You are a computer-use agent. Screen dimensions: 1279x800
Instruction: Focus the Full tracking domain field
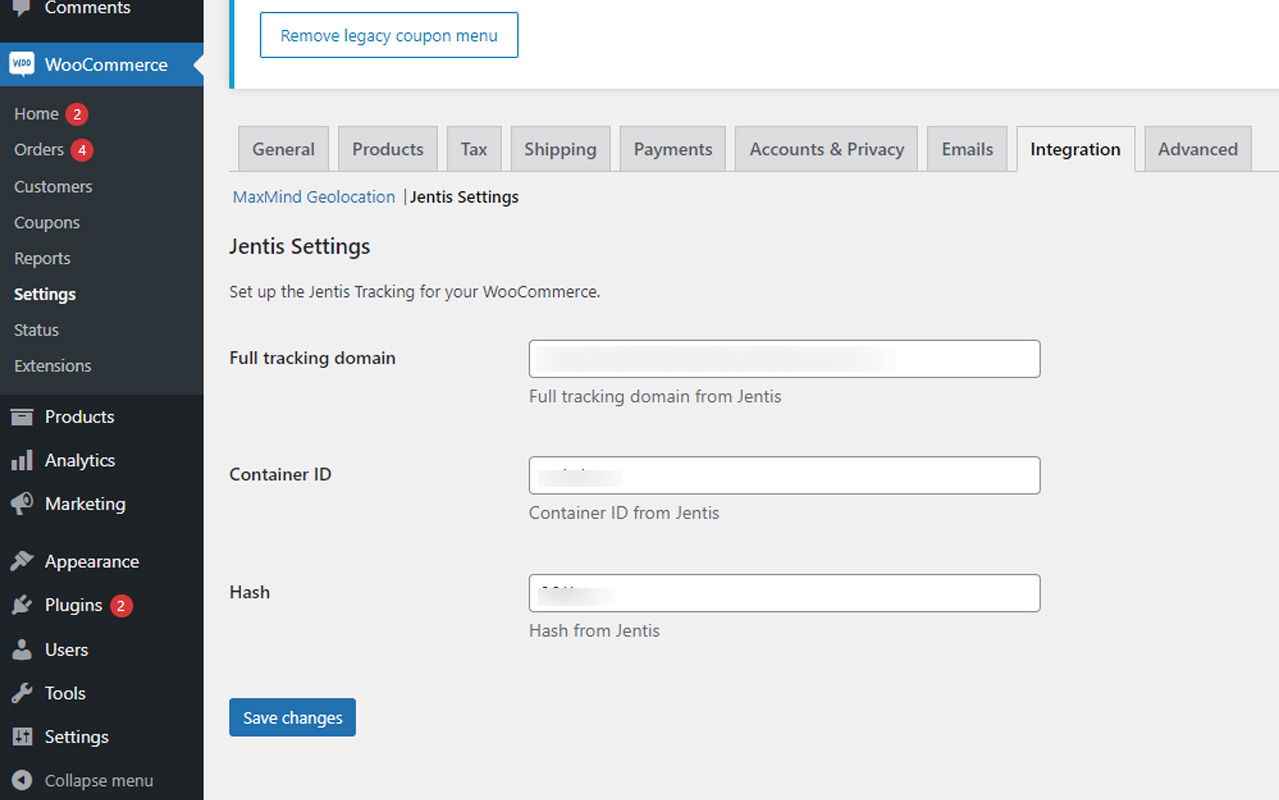784,359
